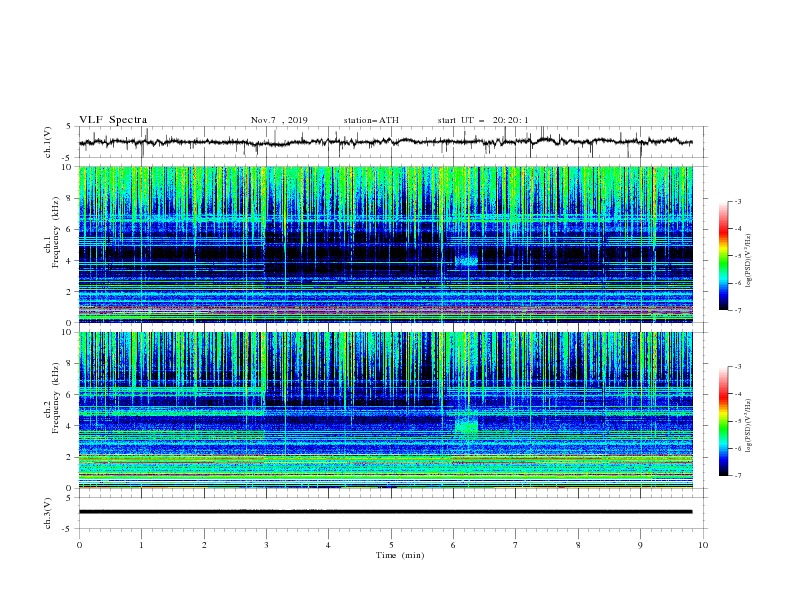
Task: Click the time axis tick label "9"
Action: tap(640, 545)
